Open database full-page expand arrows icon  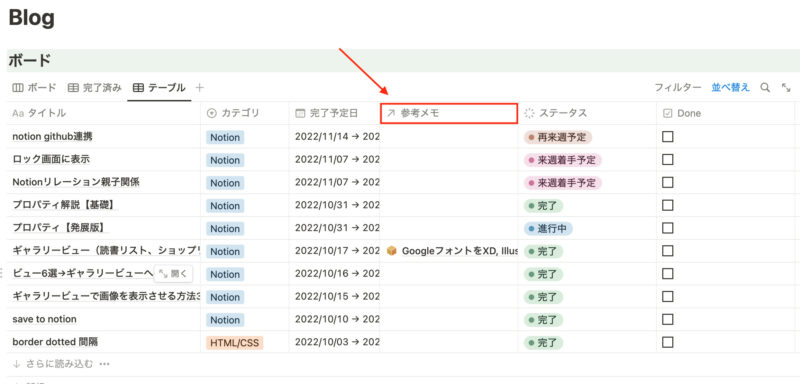pyautogui.click(x=786, y=88)
